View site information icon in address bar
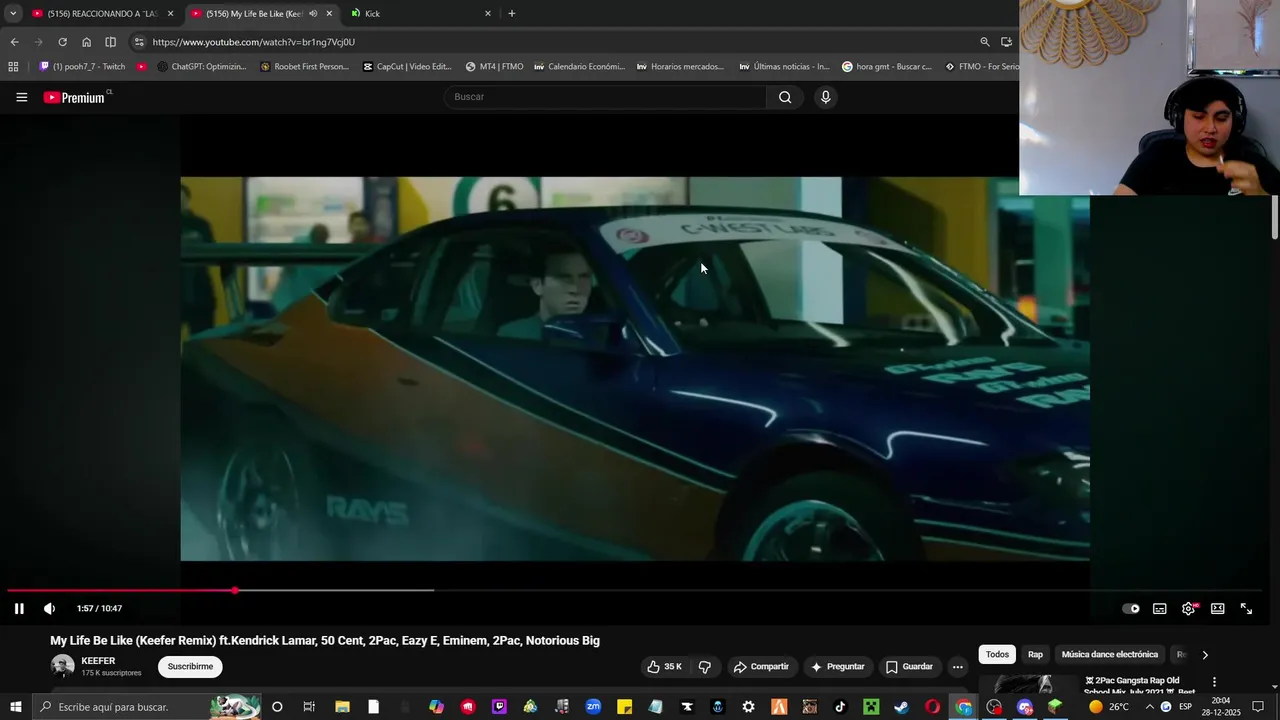1280x720 pixels. click(x=139, y=42)
